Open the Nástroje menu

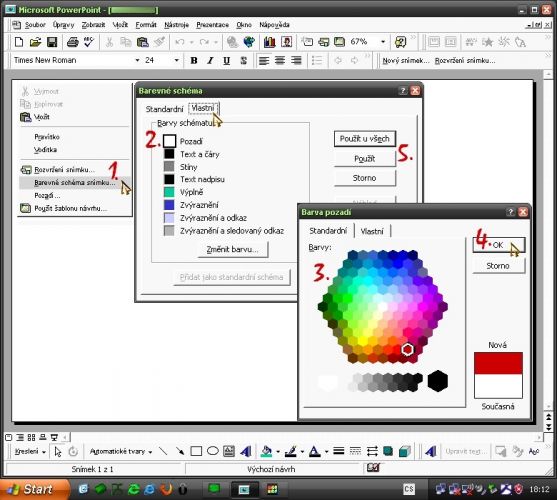point(176,25)
